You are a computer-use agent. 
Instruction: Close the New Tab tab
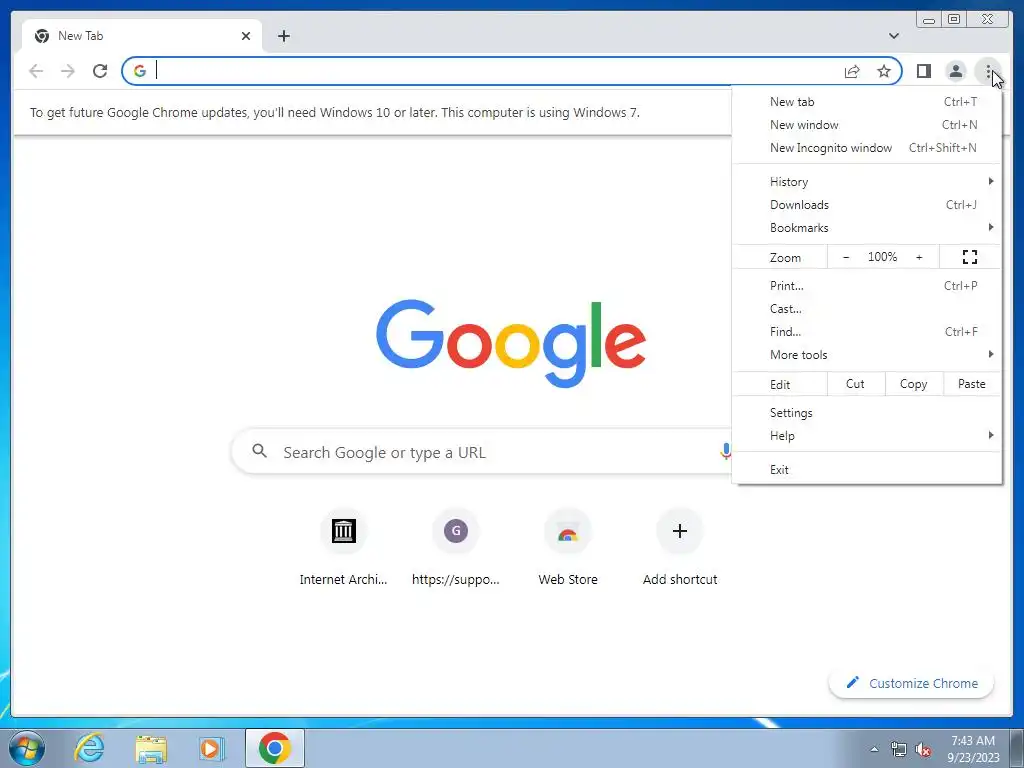tap(246, 36)
